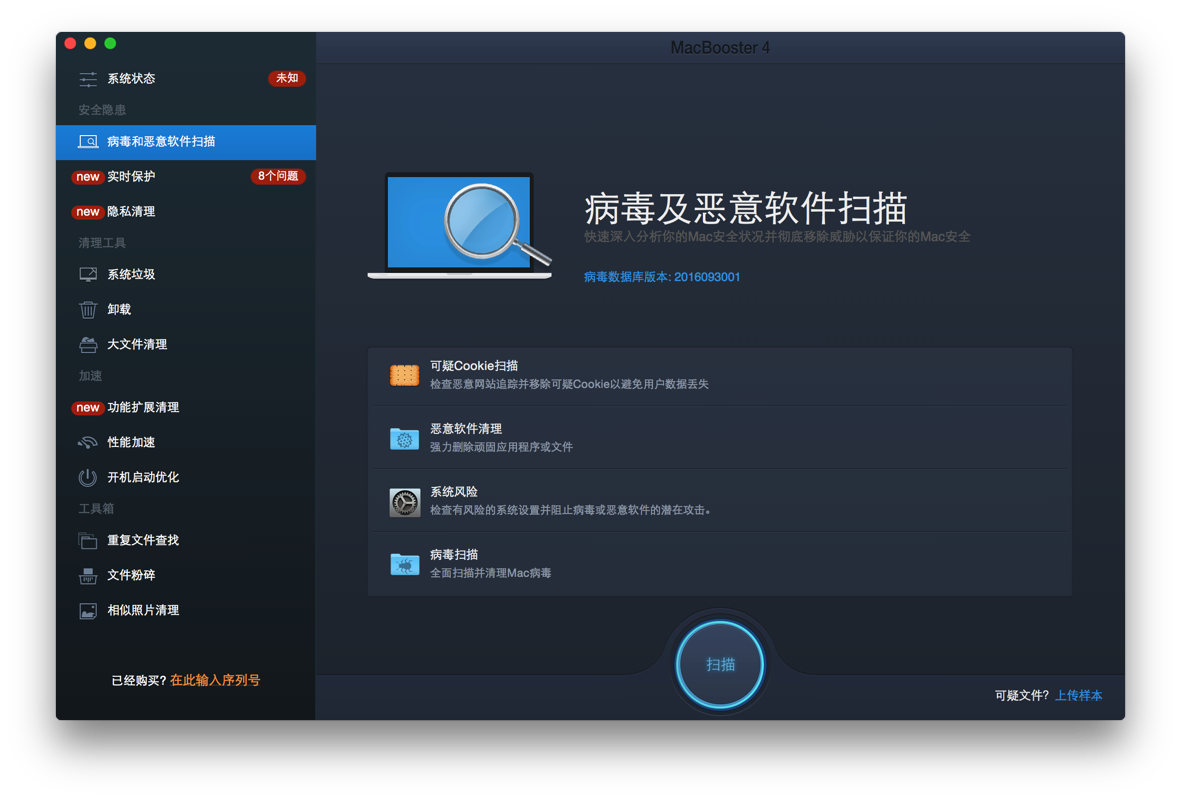Click the cookie icon for 可疑Cookie扫描
The height and width of the screenshot is (800, 1181).
(x=404, y=374)
